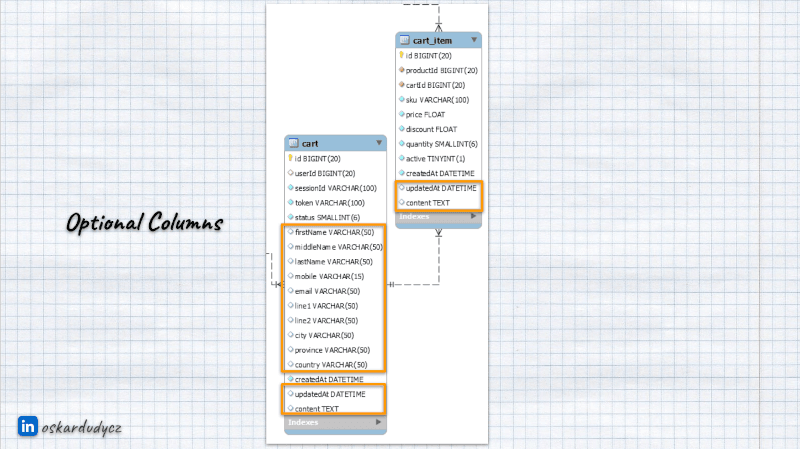Viewport: 800px width, 449px height.
Task: Click the foreign key icon beside cartId
Action: [402, 85]
